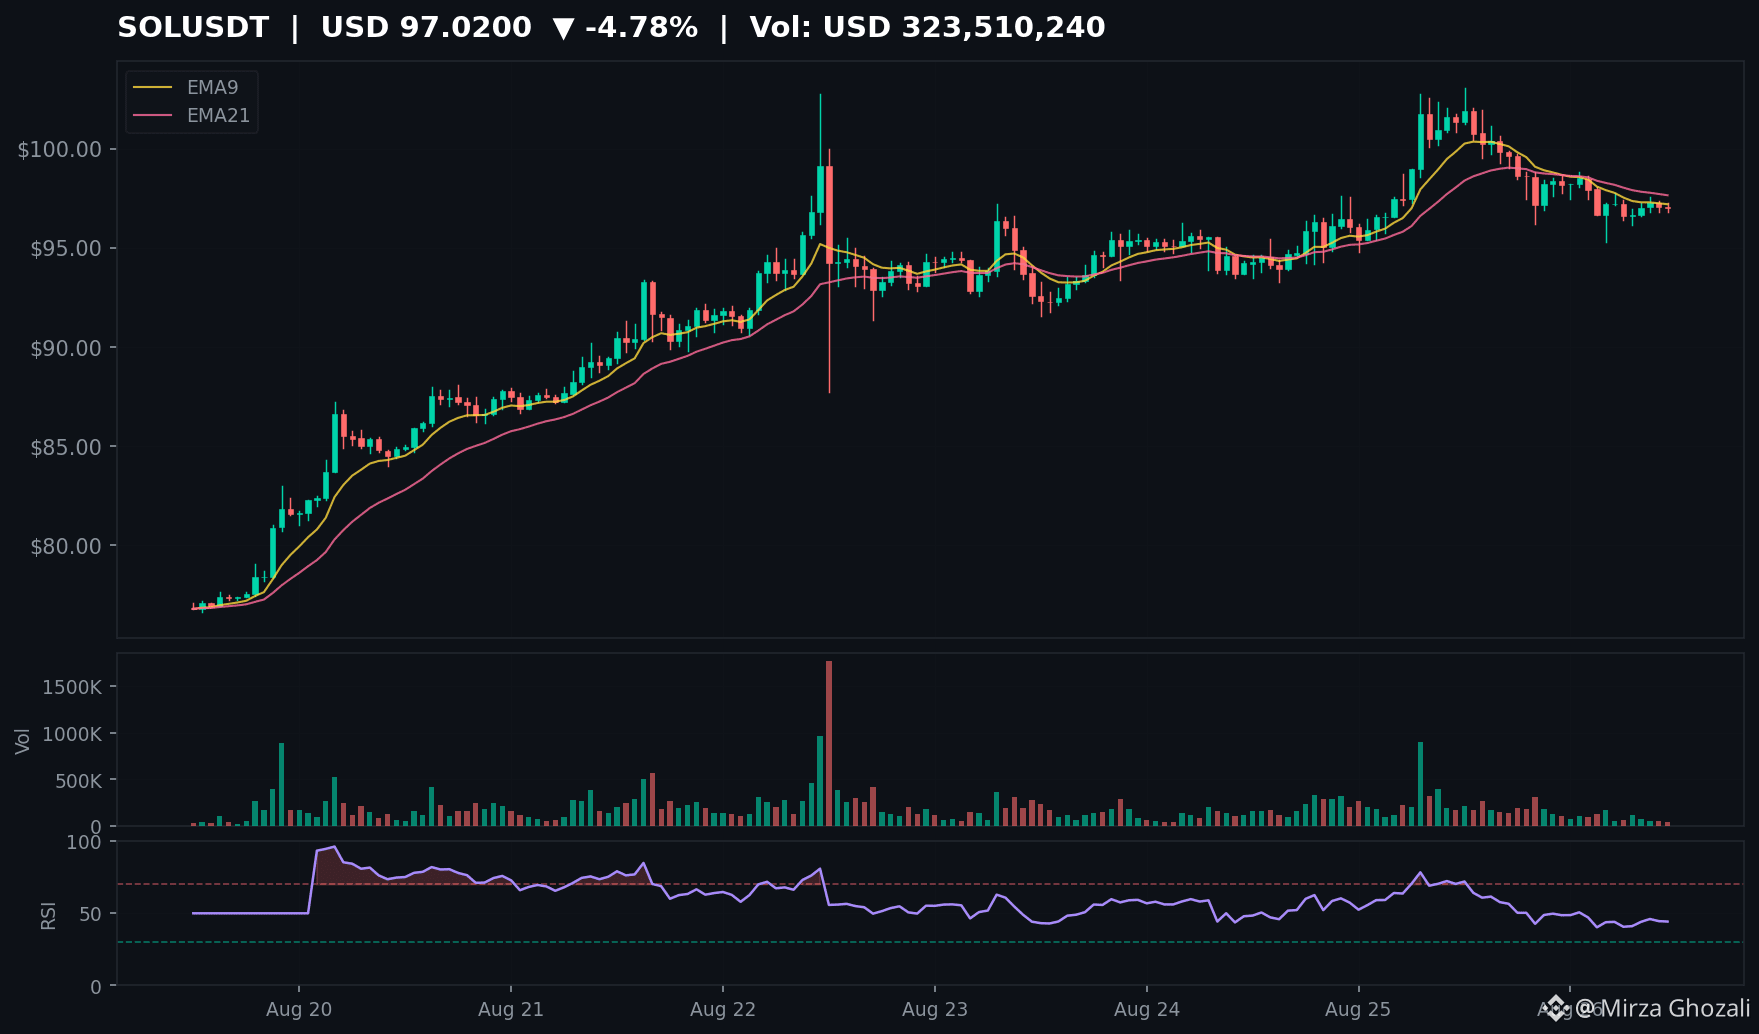Image resolution: width=1759 pixels, height=1034 pixels.
Task: Click the USD 97.0200 price text
Action: [x=426, y=27]
